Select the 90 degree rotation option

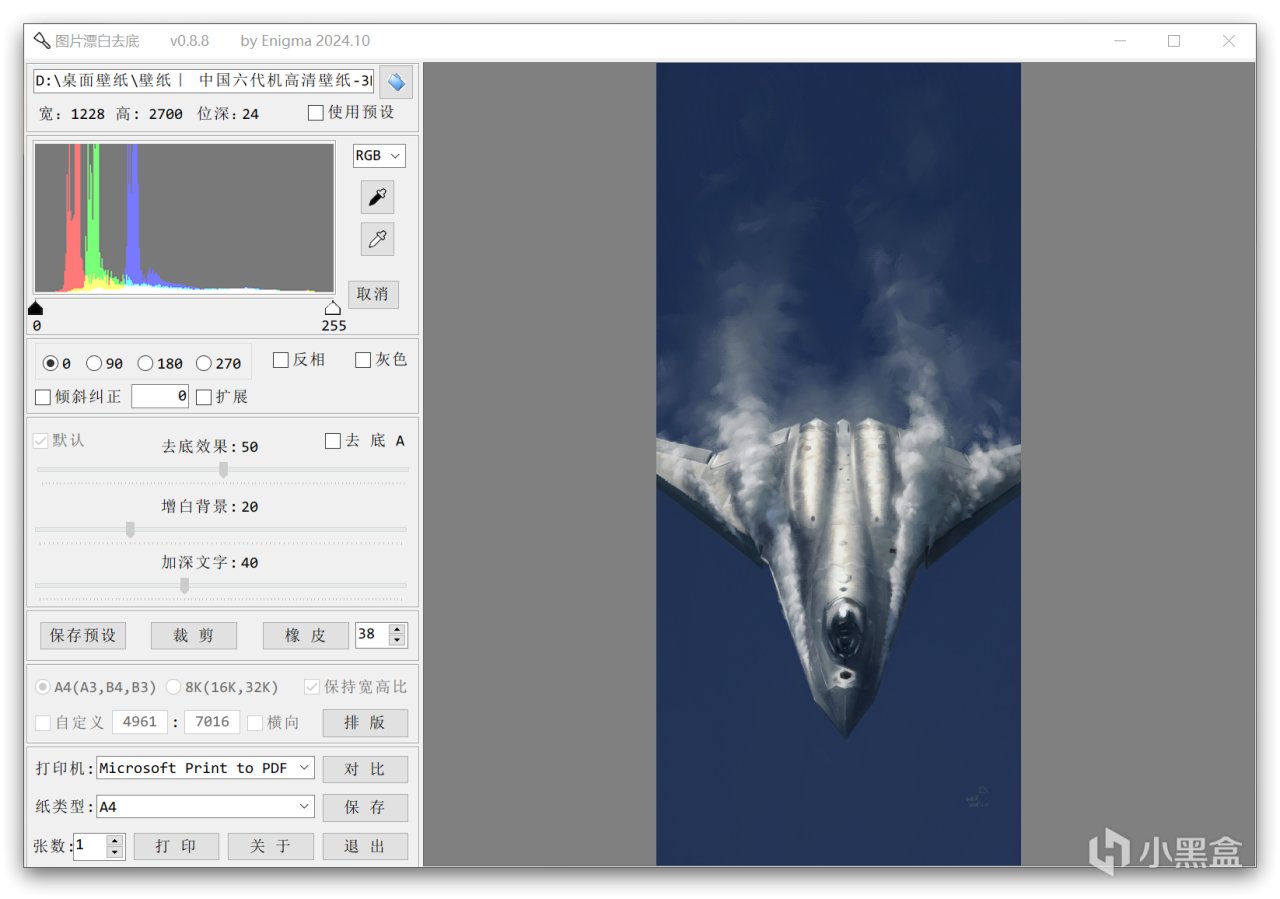(x=94, y=364)
